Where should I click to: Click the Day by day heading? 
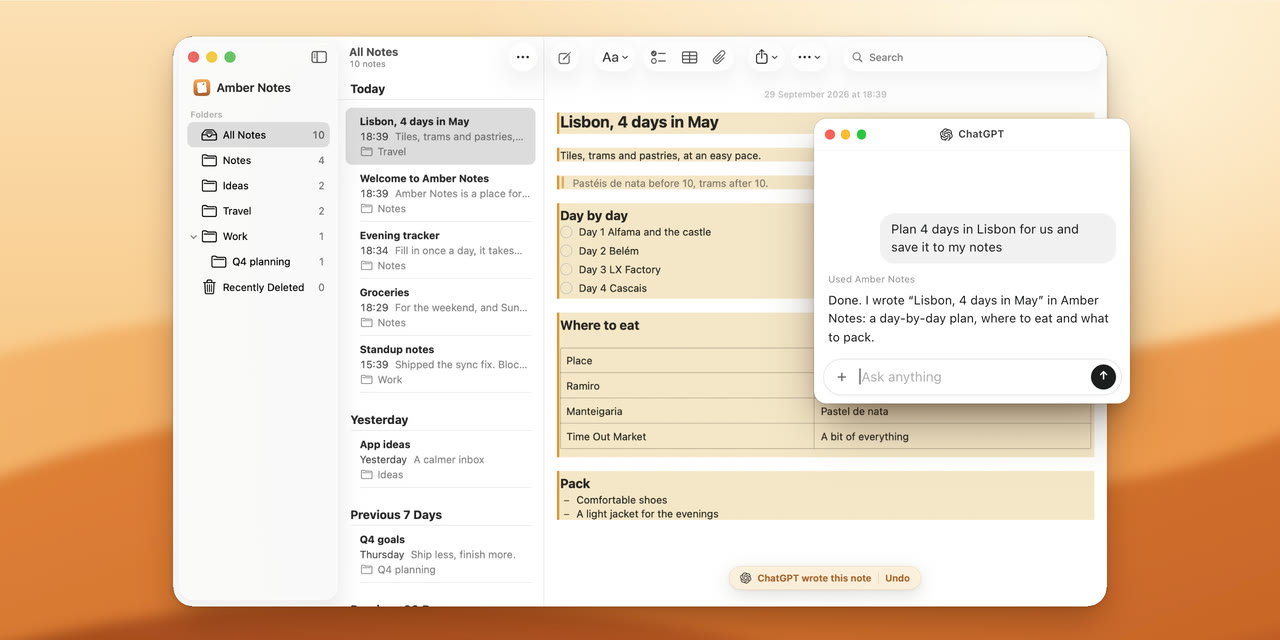point(594,215)
